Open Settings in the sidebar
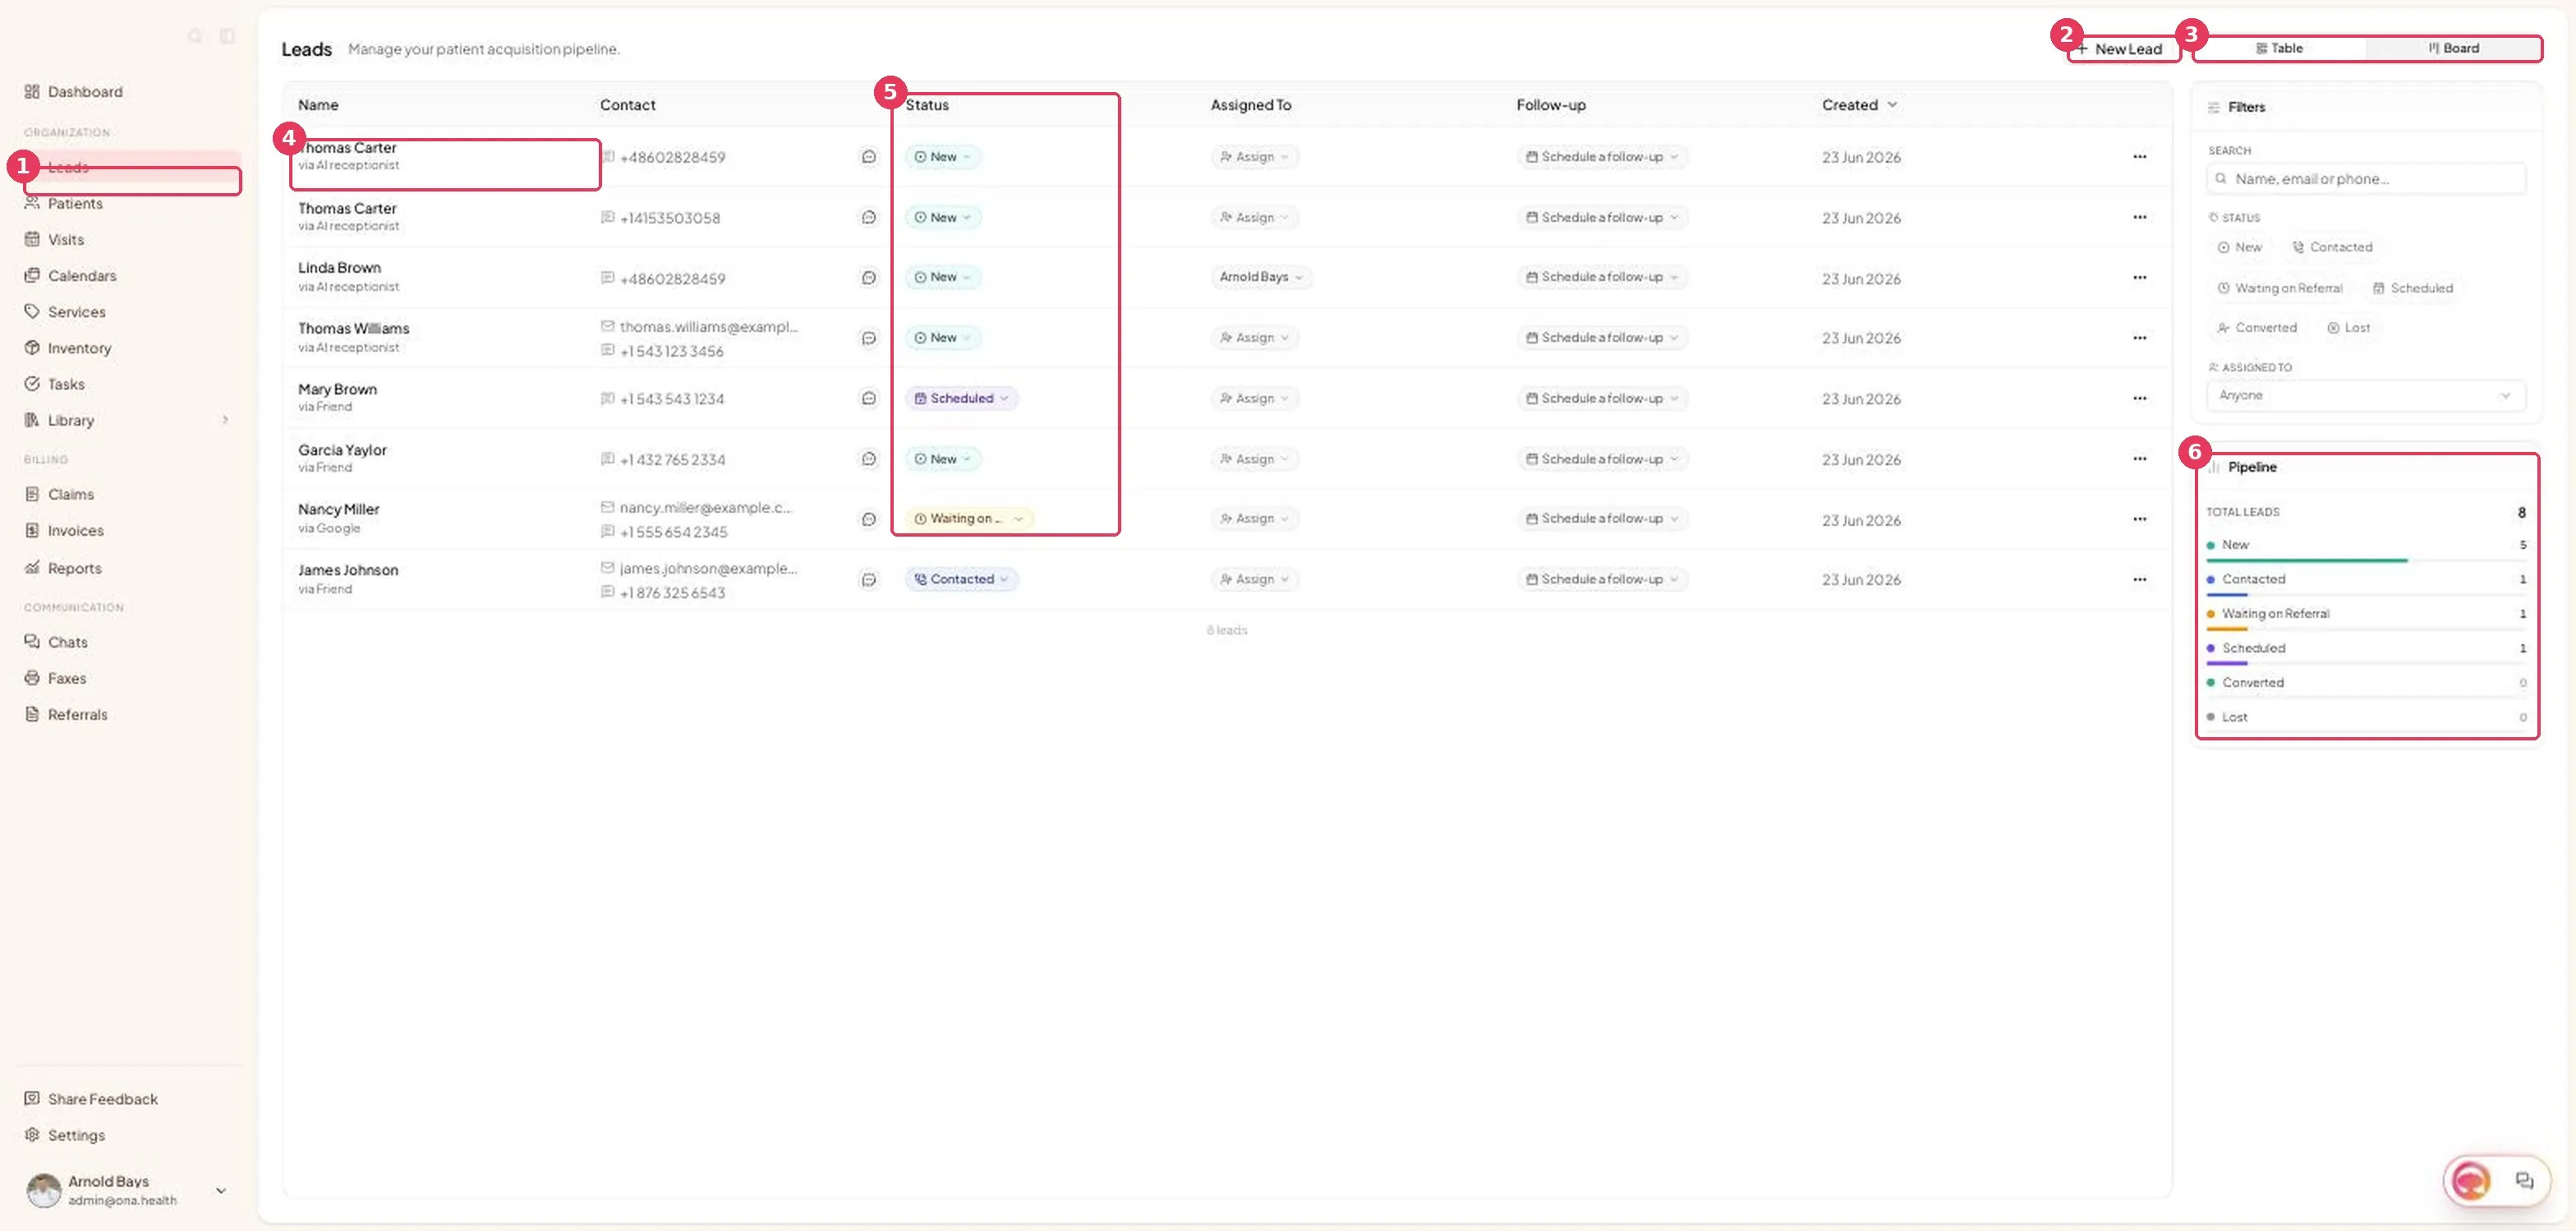This screenshot has width=2576, height=1231. tap(76, 1135)
